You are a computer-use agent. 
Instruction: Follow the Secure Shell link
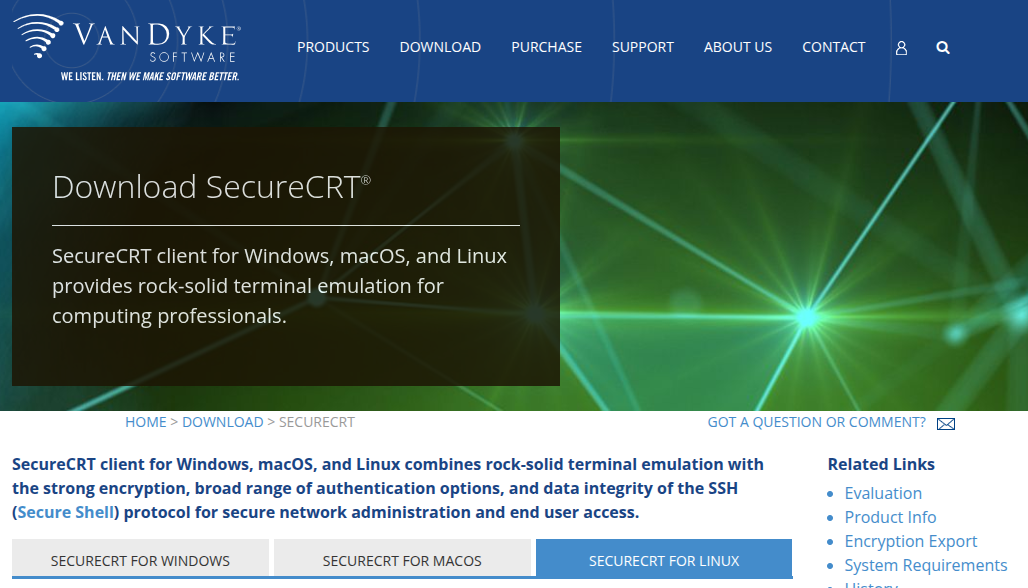pos(66,512)
